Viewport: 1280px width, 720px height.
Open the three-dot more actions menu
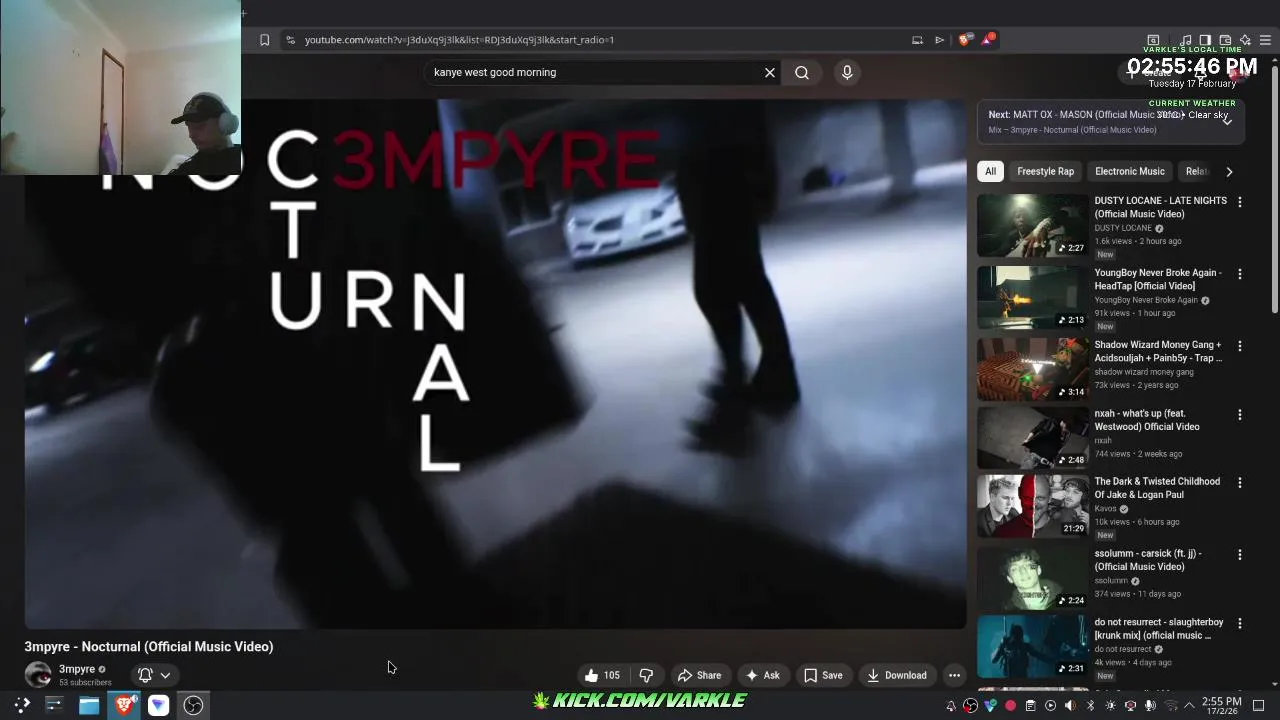tap(954, 675)
